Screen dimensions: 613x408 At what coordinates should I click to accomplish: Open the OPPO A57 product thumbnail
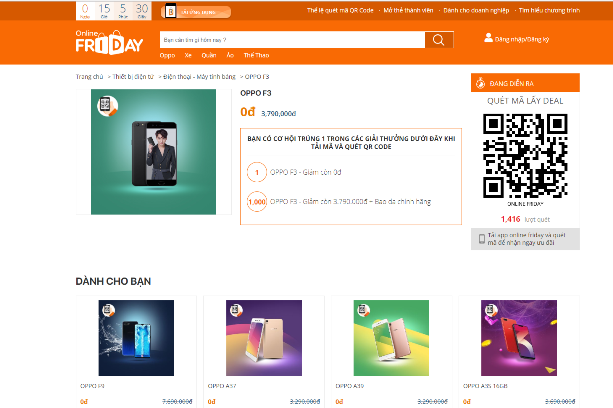pos(264,338)
